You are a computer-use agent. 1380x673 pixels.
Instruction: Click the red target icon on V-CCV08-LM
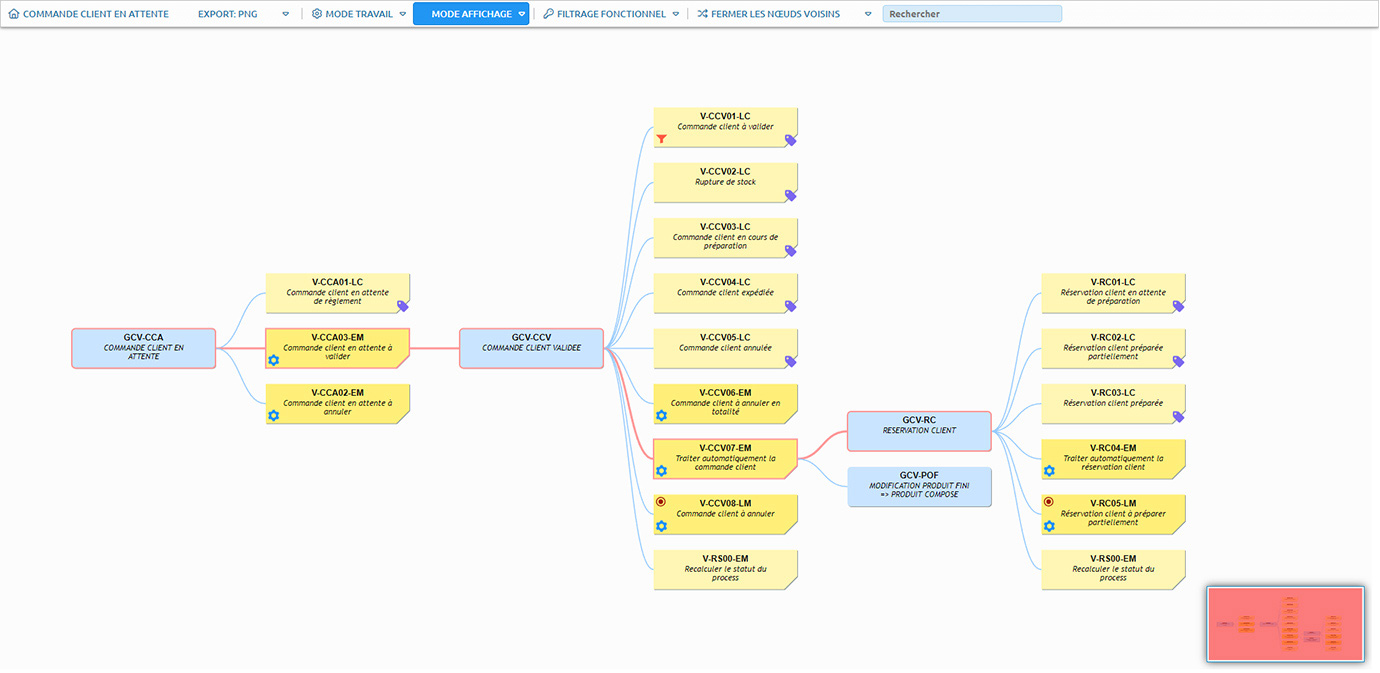pos(661,502)
